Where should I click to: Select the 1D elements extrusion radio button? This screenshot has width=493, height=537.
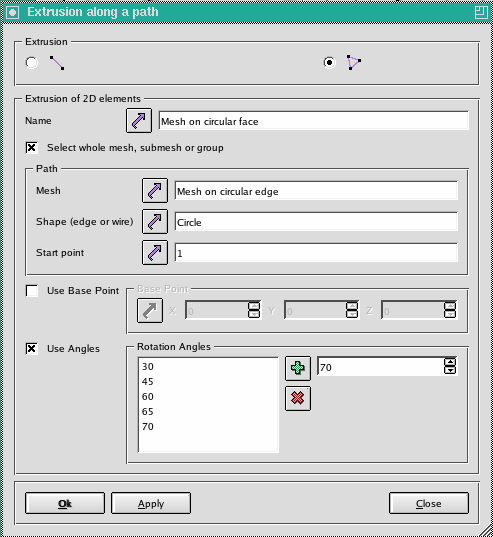[x=32, y=63]
